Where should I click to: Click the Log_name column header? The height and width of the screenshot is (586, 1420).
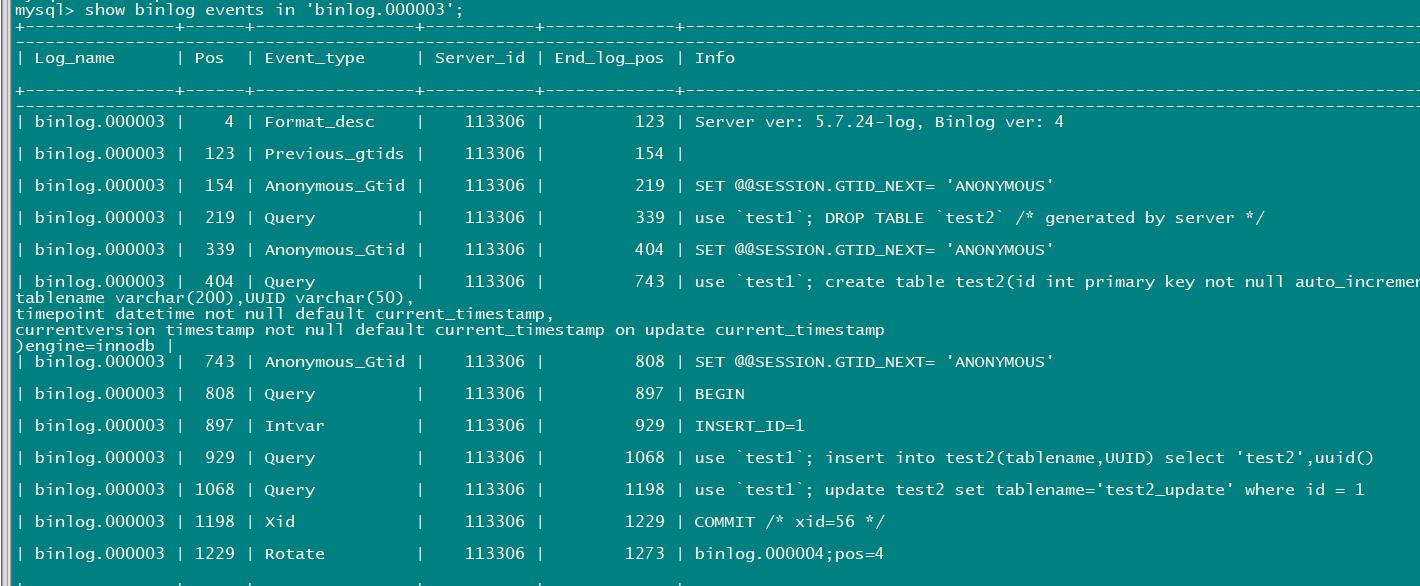tap(75, 58)
